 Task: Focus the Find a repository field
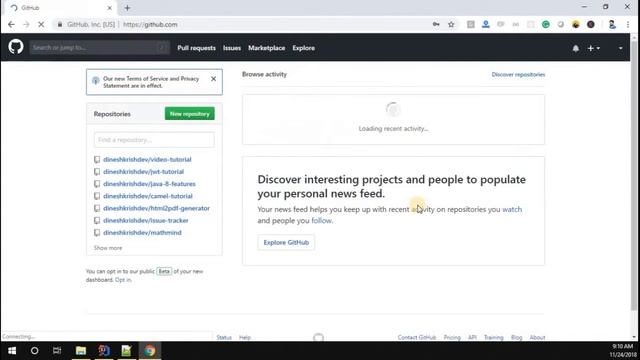tap(154, 140)
